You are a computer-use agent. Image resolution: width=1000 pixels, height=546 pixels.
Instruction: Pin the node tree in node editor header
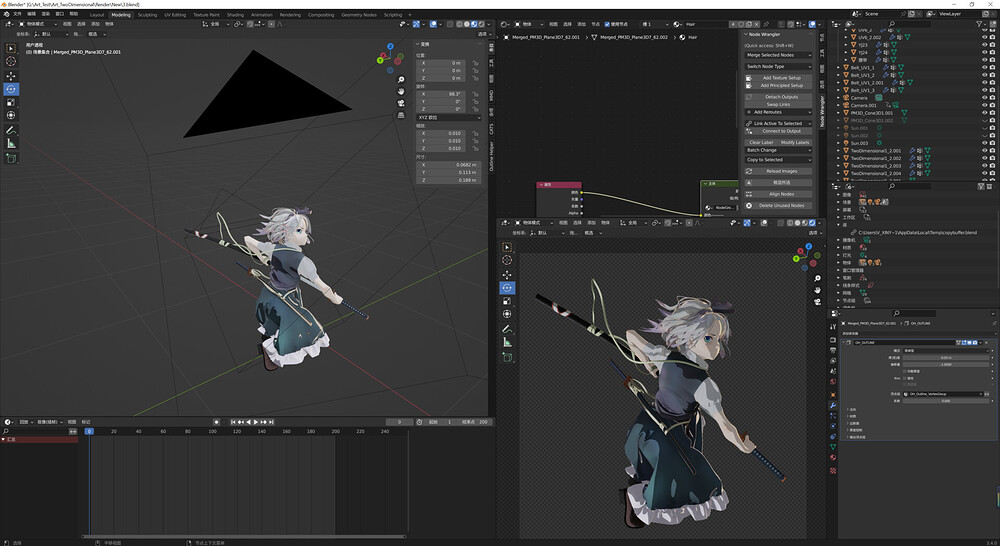point(766,24)
